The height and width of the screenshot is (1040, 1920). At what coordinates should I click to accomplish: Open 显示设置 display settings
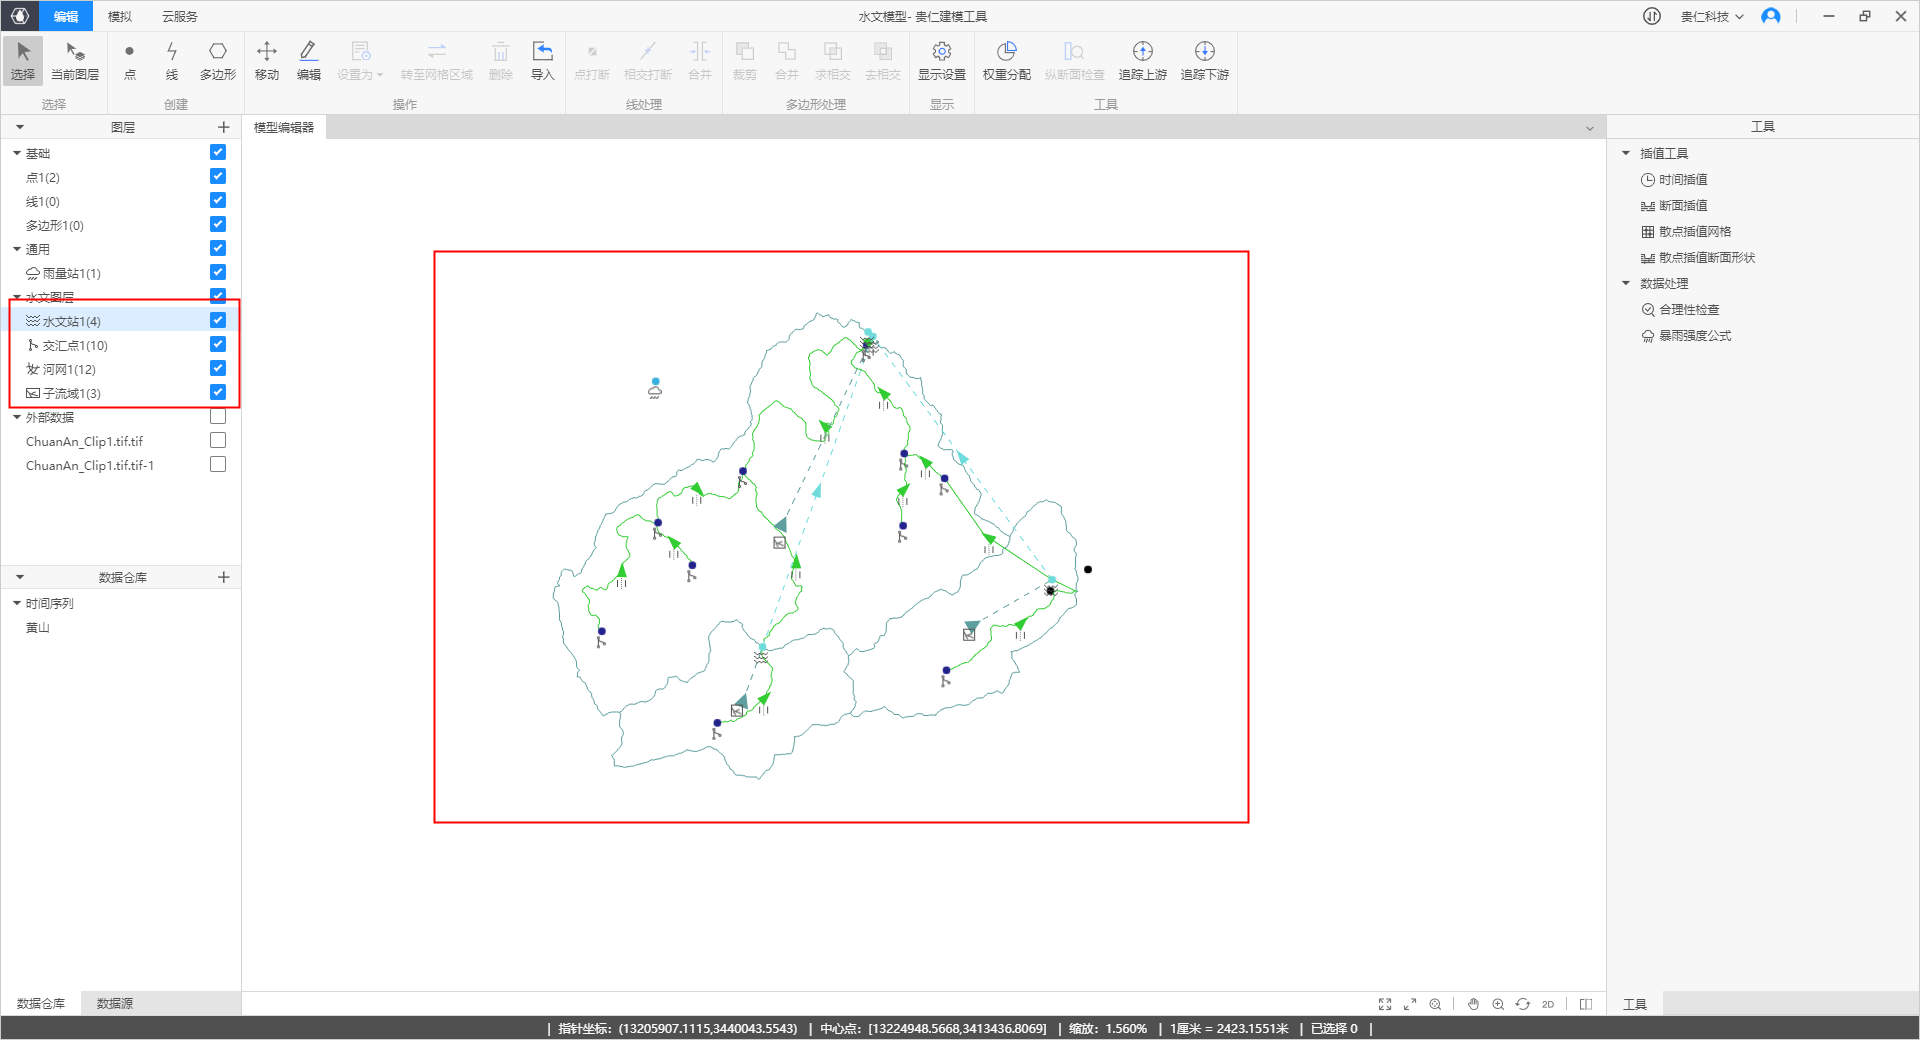[941, 60]
